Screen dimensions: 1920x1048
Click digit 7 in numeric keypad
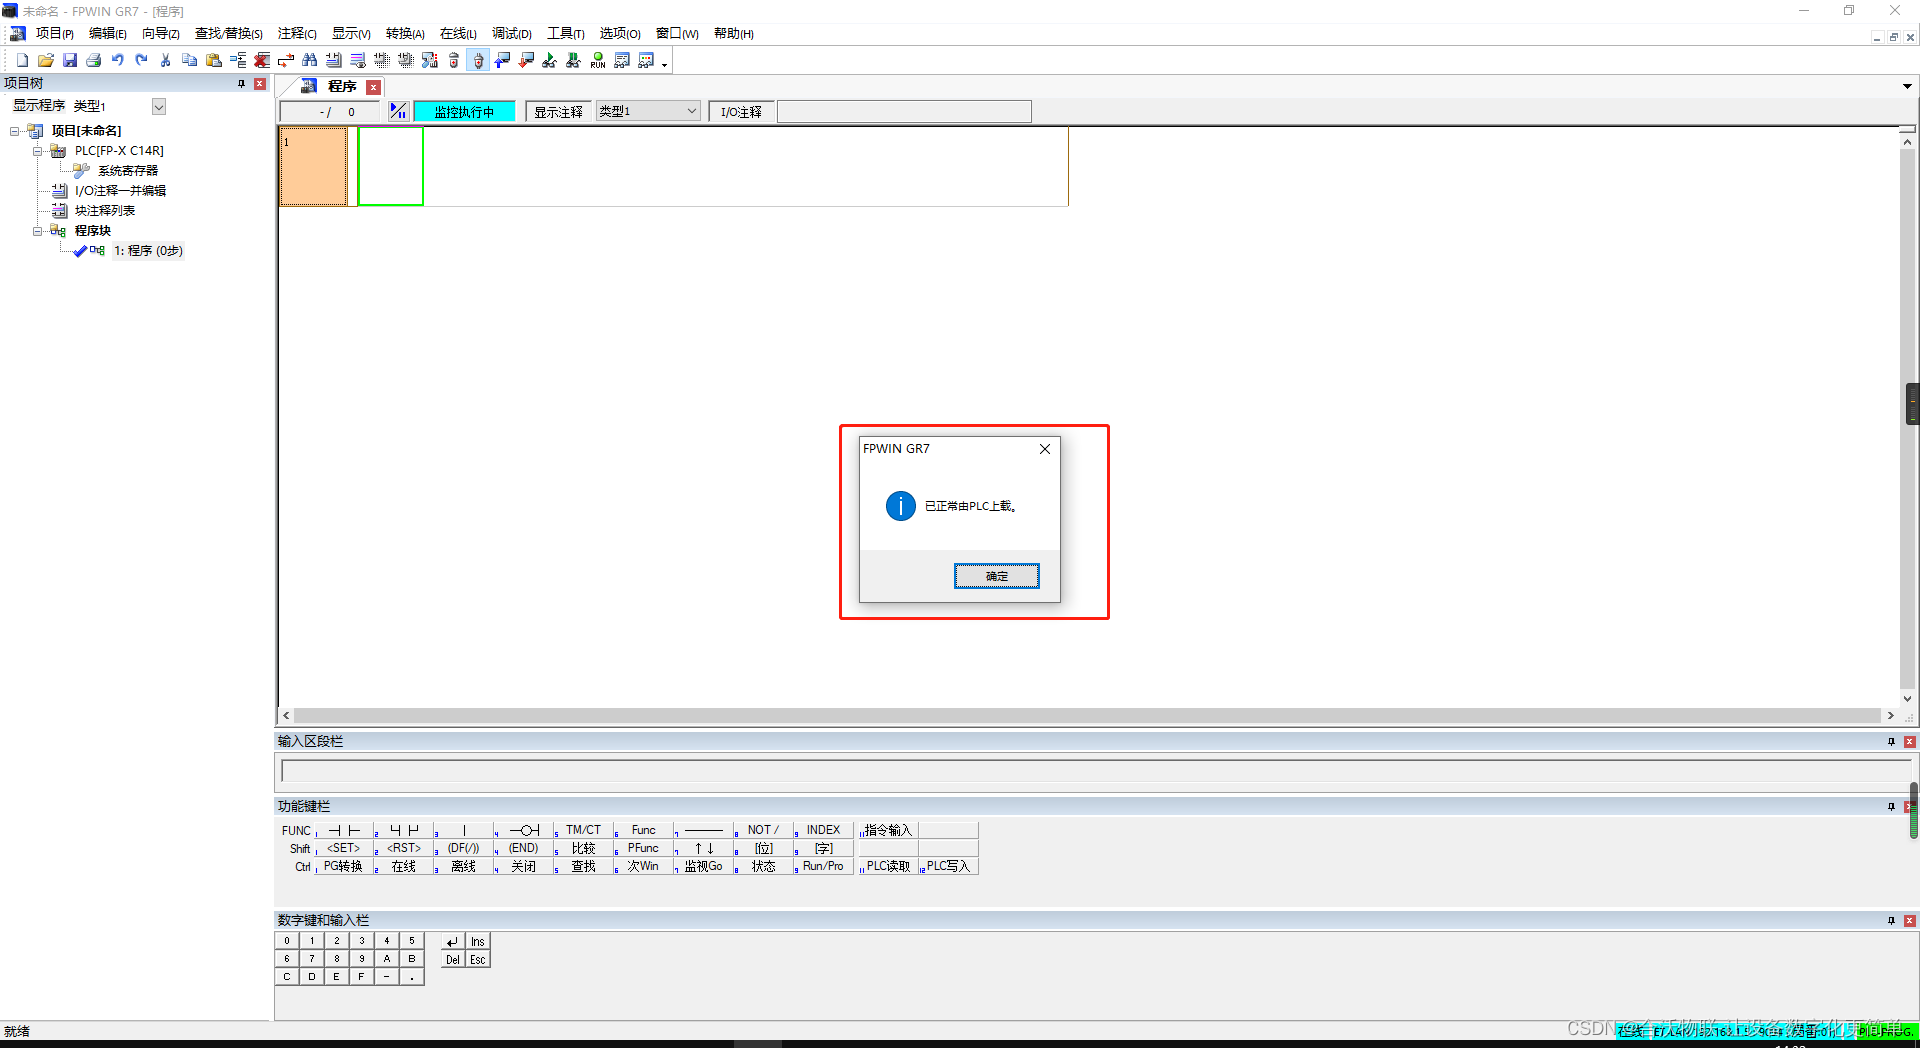tap(312, 959)
